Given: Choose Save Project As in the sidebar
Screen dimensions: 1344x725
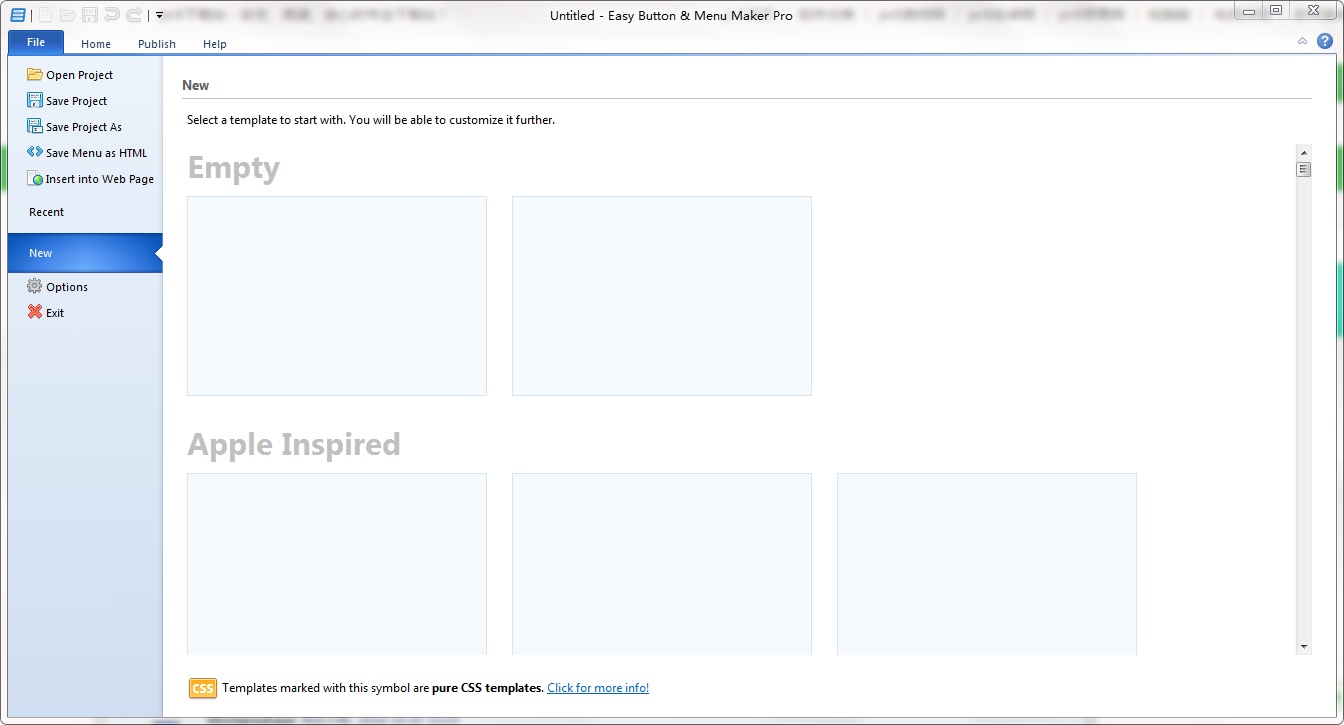Looking at the screenshot, I should 33,126.
